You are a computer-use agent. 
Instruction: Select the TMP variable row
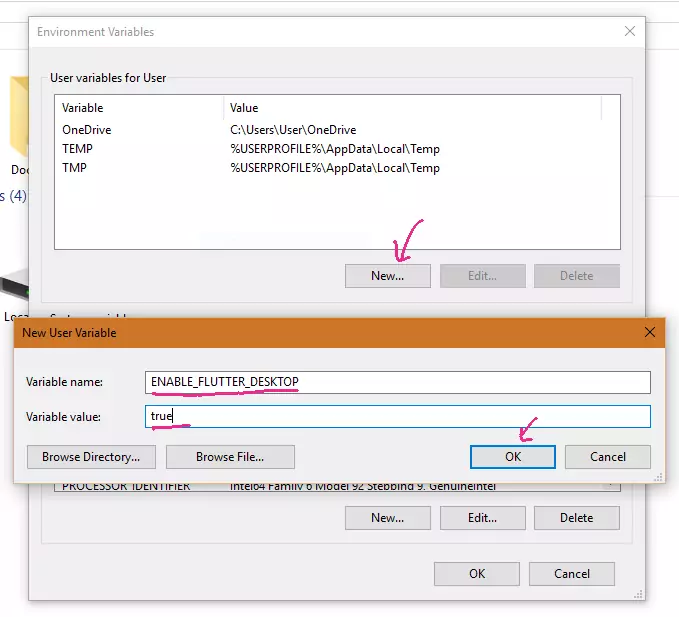337,168
